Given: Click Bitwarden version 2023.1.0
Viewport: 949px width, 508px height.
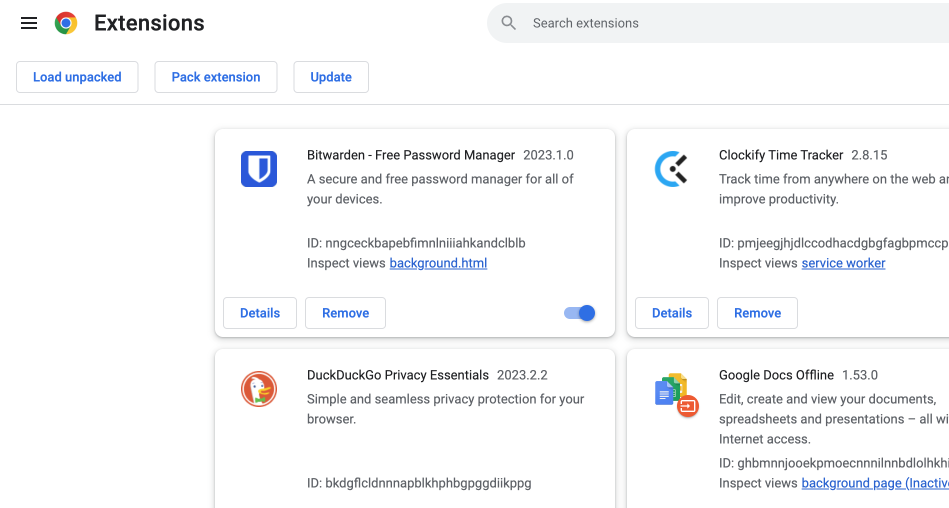Looking at the screenshot, I should [548, 155].
